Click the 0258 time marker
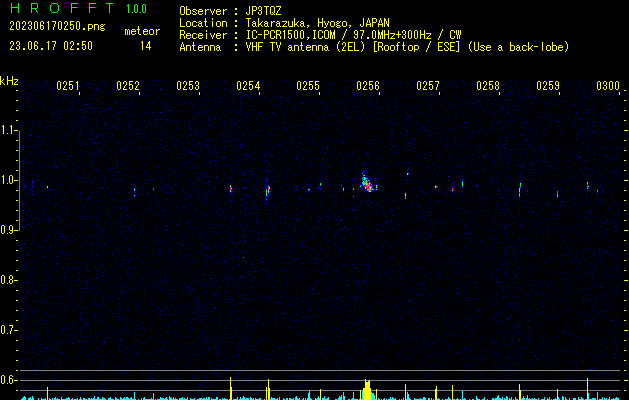 (488, 86)
